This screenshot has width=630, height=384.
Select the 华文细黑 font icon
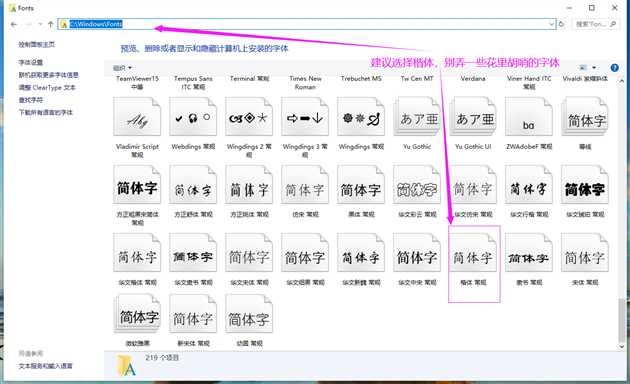point(305,253)
